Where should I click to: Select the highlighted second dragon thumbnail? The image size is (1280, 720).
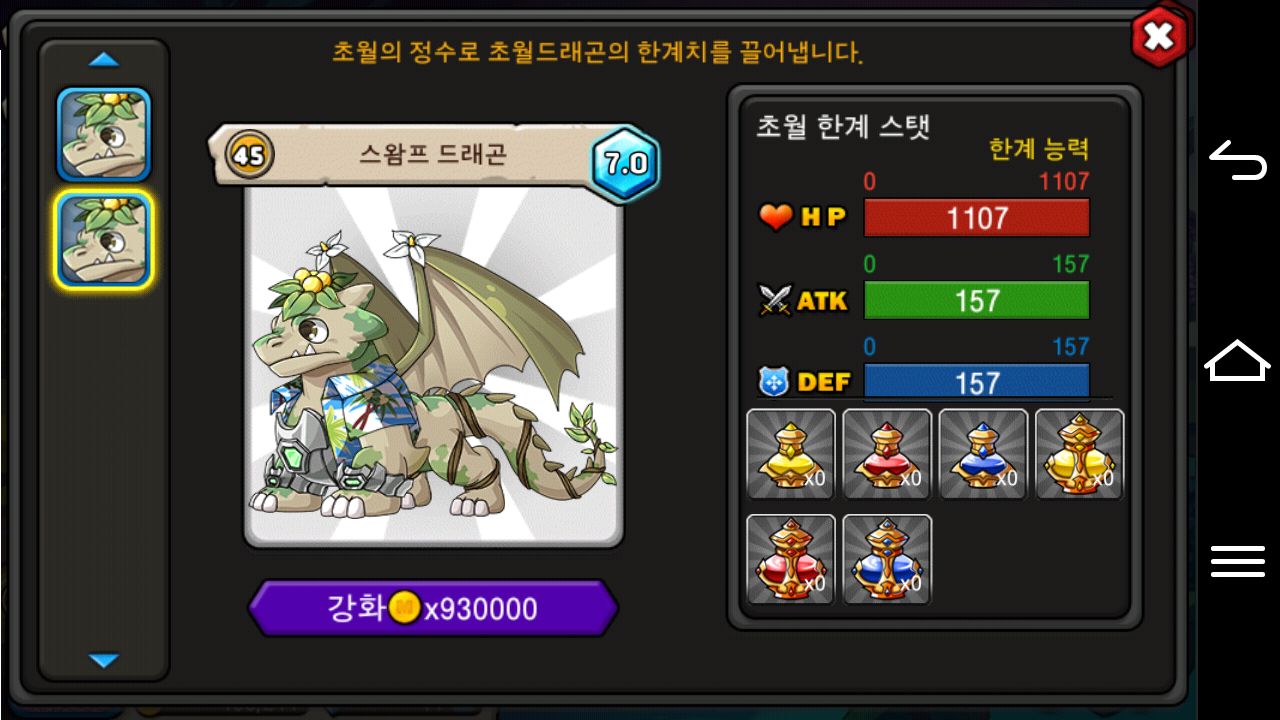104,240
